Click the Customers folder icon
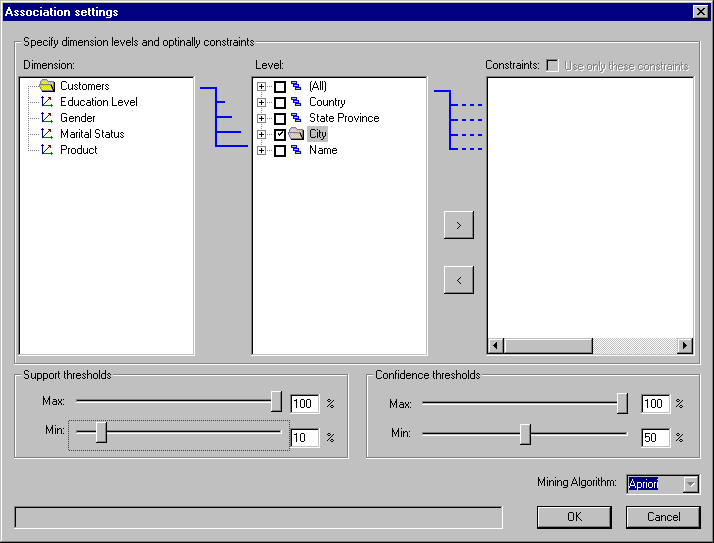The width and height of the screenshot is (714, 543). (x=47, y=86)
